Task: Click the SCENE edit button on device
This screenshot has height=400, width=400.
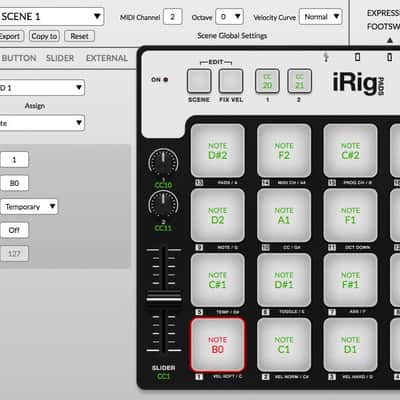Action: 199,81
